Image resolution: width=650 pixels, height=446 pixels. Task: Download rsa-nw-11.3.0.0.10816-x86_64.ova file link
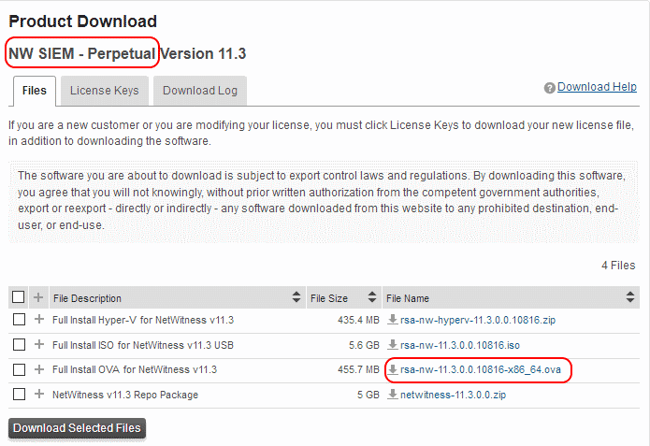pyautogui.click(x=480, y=369)
